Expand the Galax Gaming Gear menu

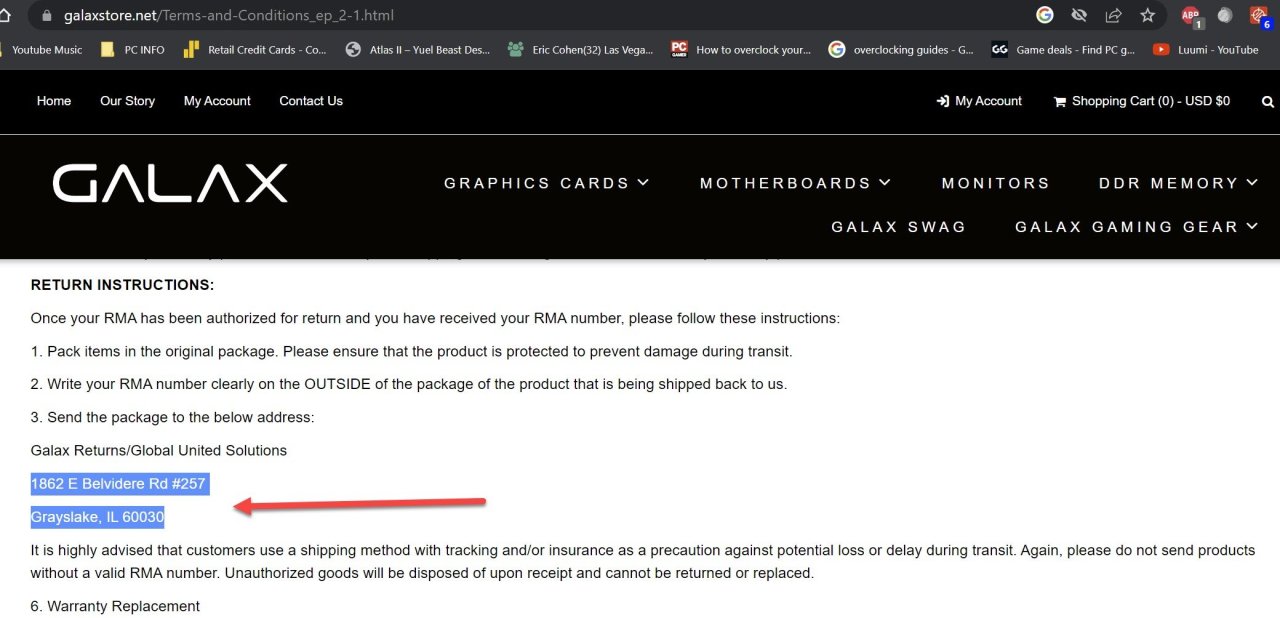point(1136,227)
